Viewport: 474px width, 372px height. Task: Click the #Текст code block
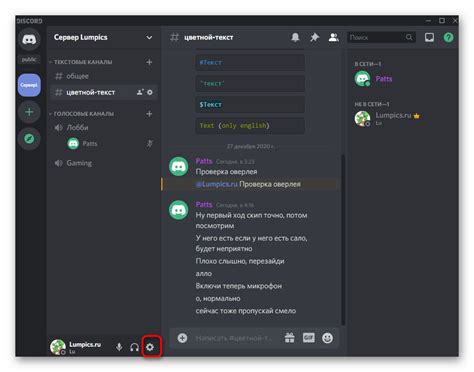pyautogui.click(x=250, y=62)
